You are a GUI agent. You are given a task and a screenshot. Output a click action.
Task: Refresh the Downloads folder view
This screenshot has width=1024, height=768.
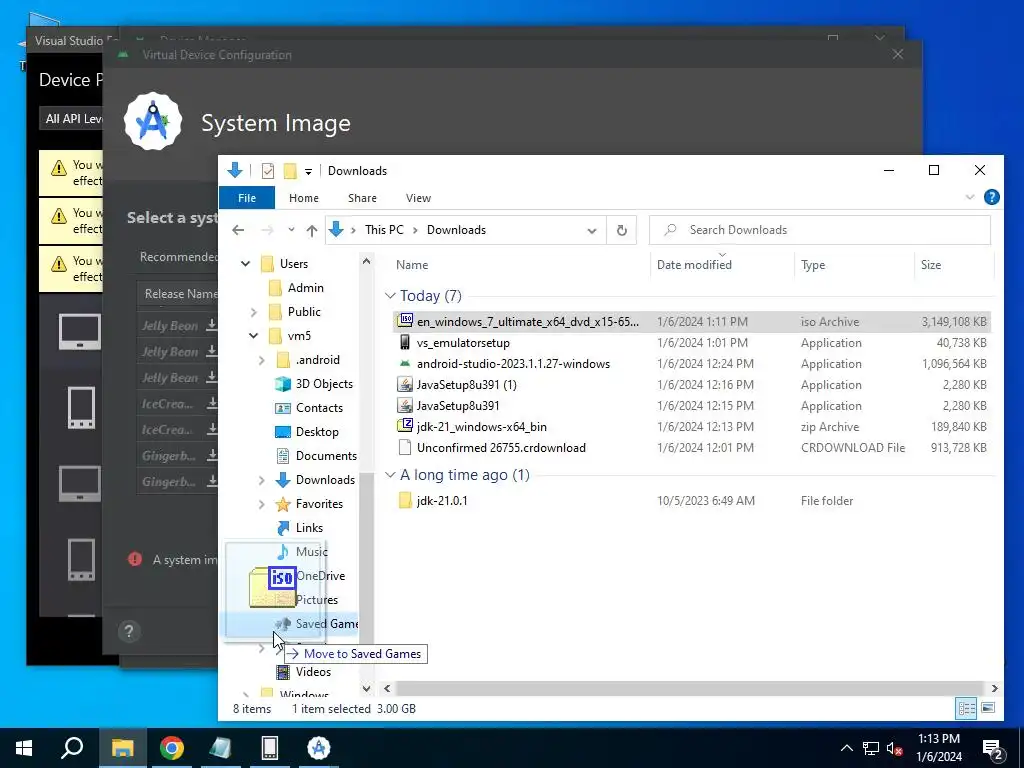pyautogui.click(x=622, y=230)
